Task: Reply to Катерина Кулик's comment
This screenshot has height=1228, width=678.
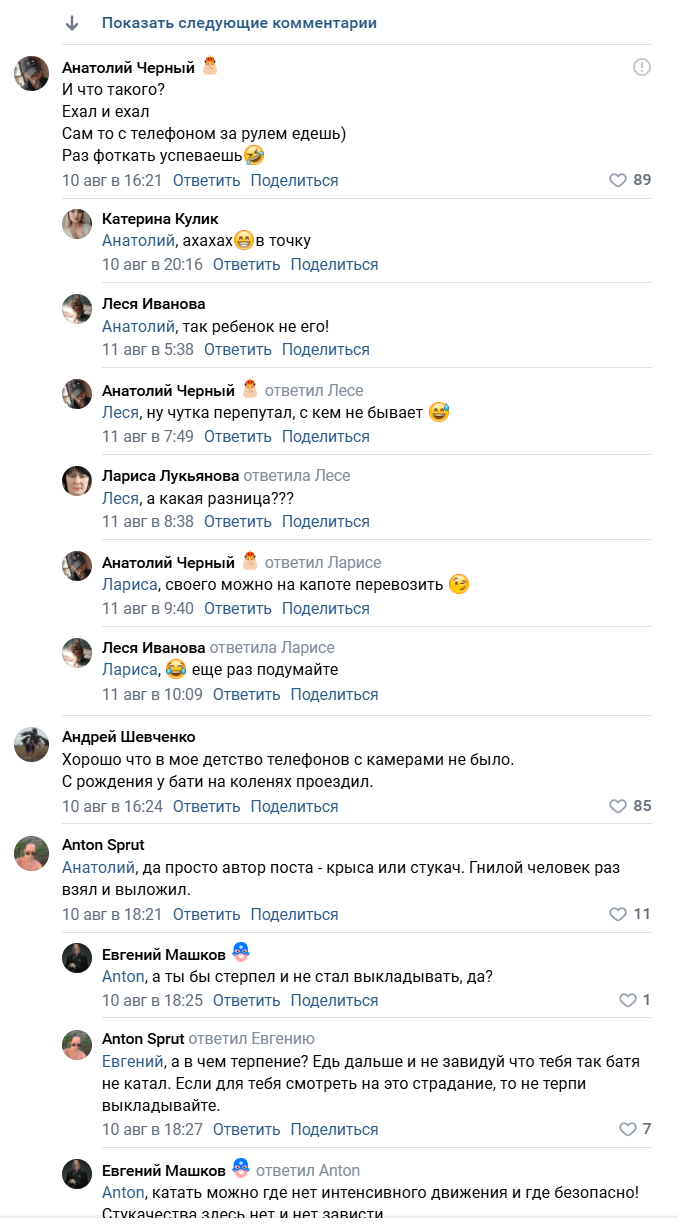Action: coord(246,265)
